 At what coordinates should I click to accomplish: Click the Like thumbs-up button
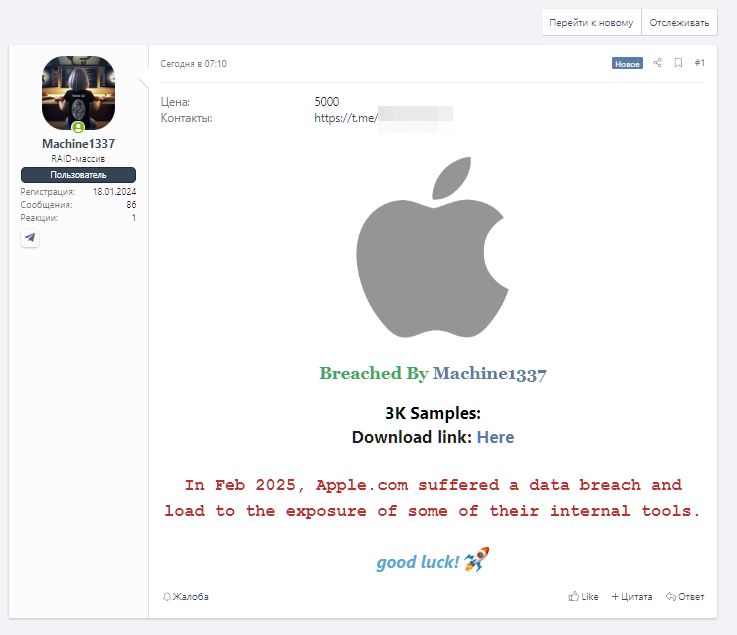[x=583, y=597]
